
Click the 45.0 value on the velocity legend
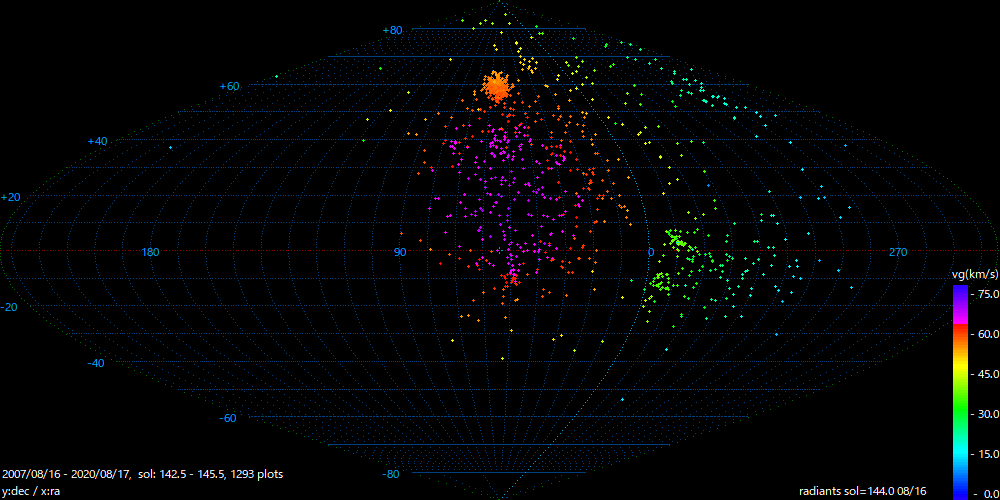pos(986,374)
